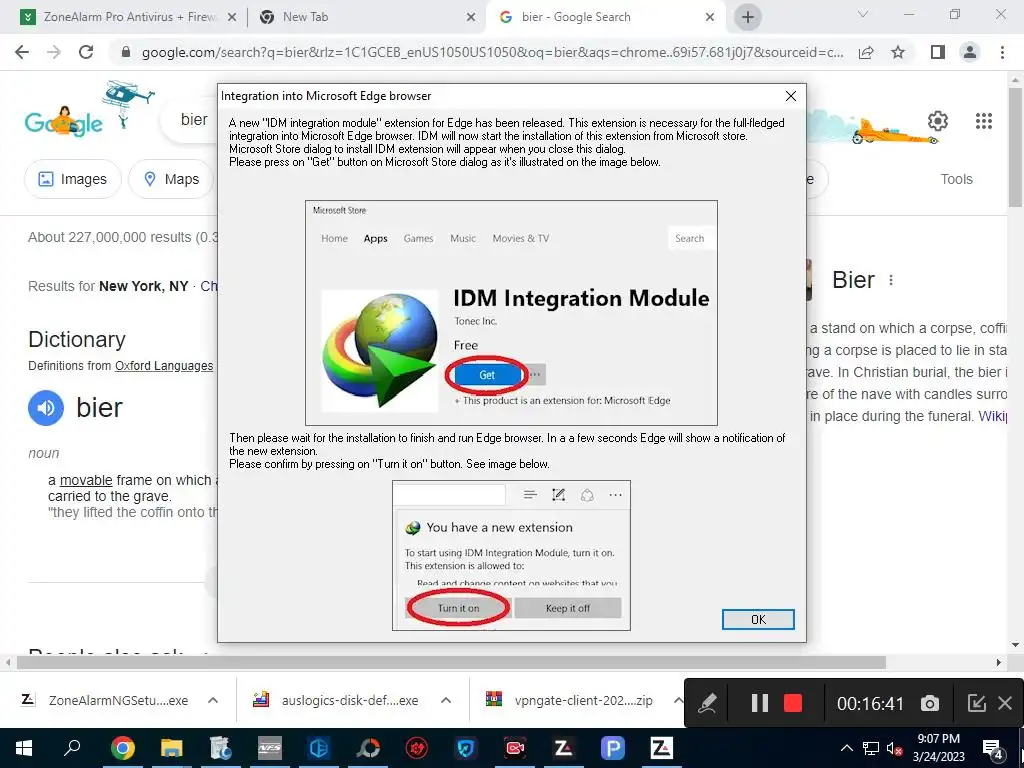Screen dimensions: 1024x768
Task: Open the Chrome profile avatar
Action: tap(970, 52)
